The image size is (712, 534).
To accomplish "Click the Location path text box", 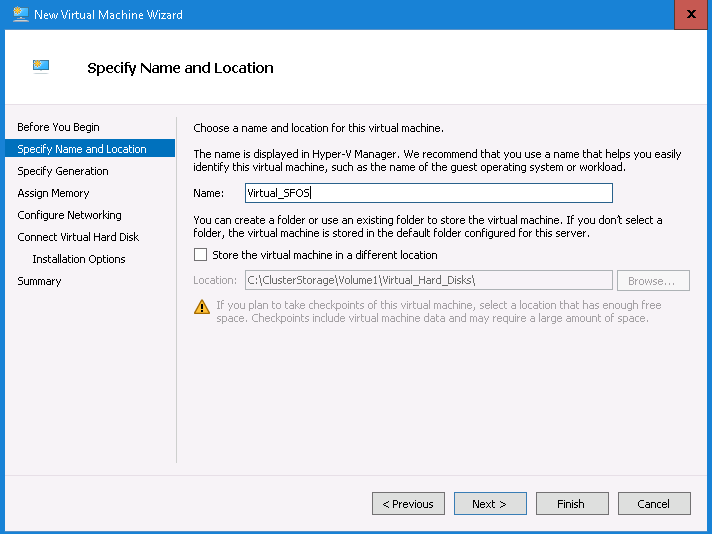I will [x=428, y=280].
